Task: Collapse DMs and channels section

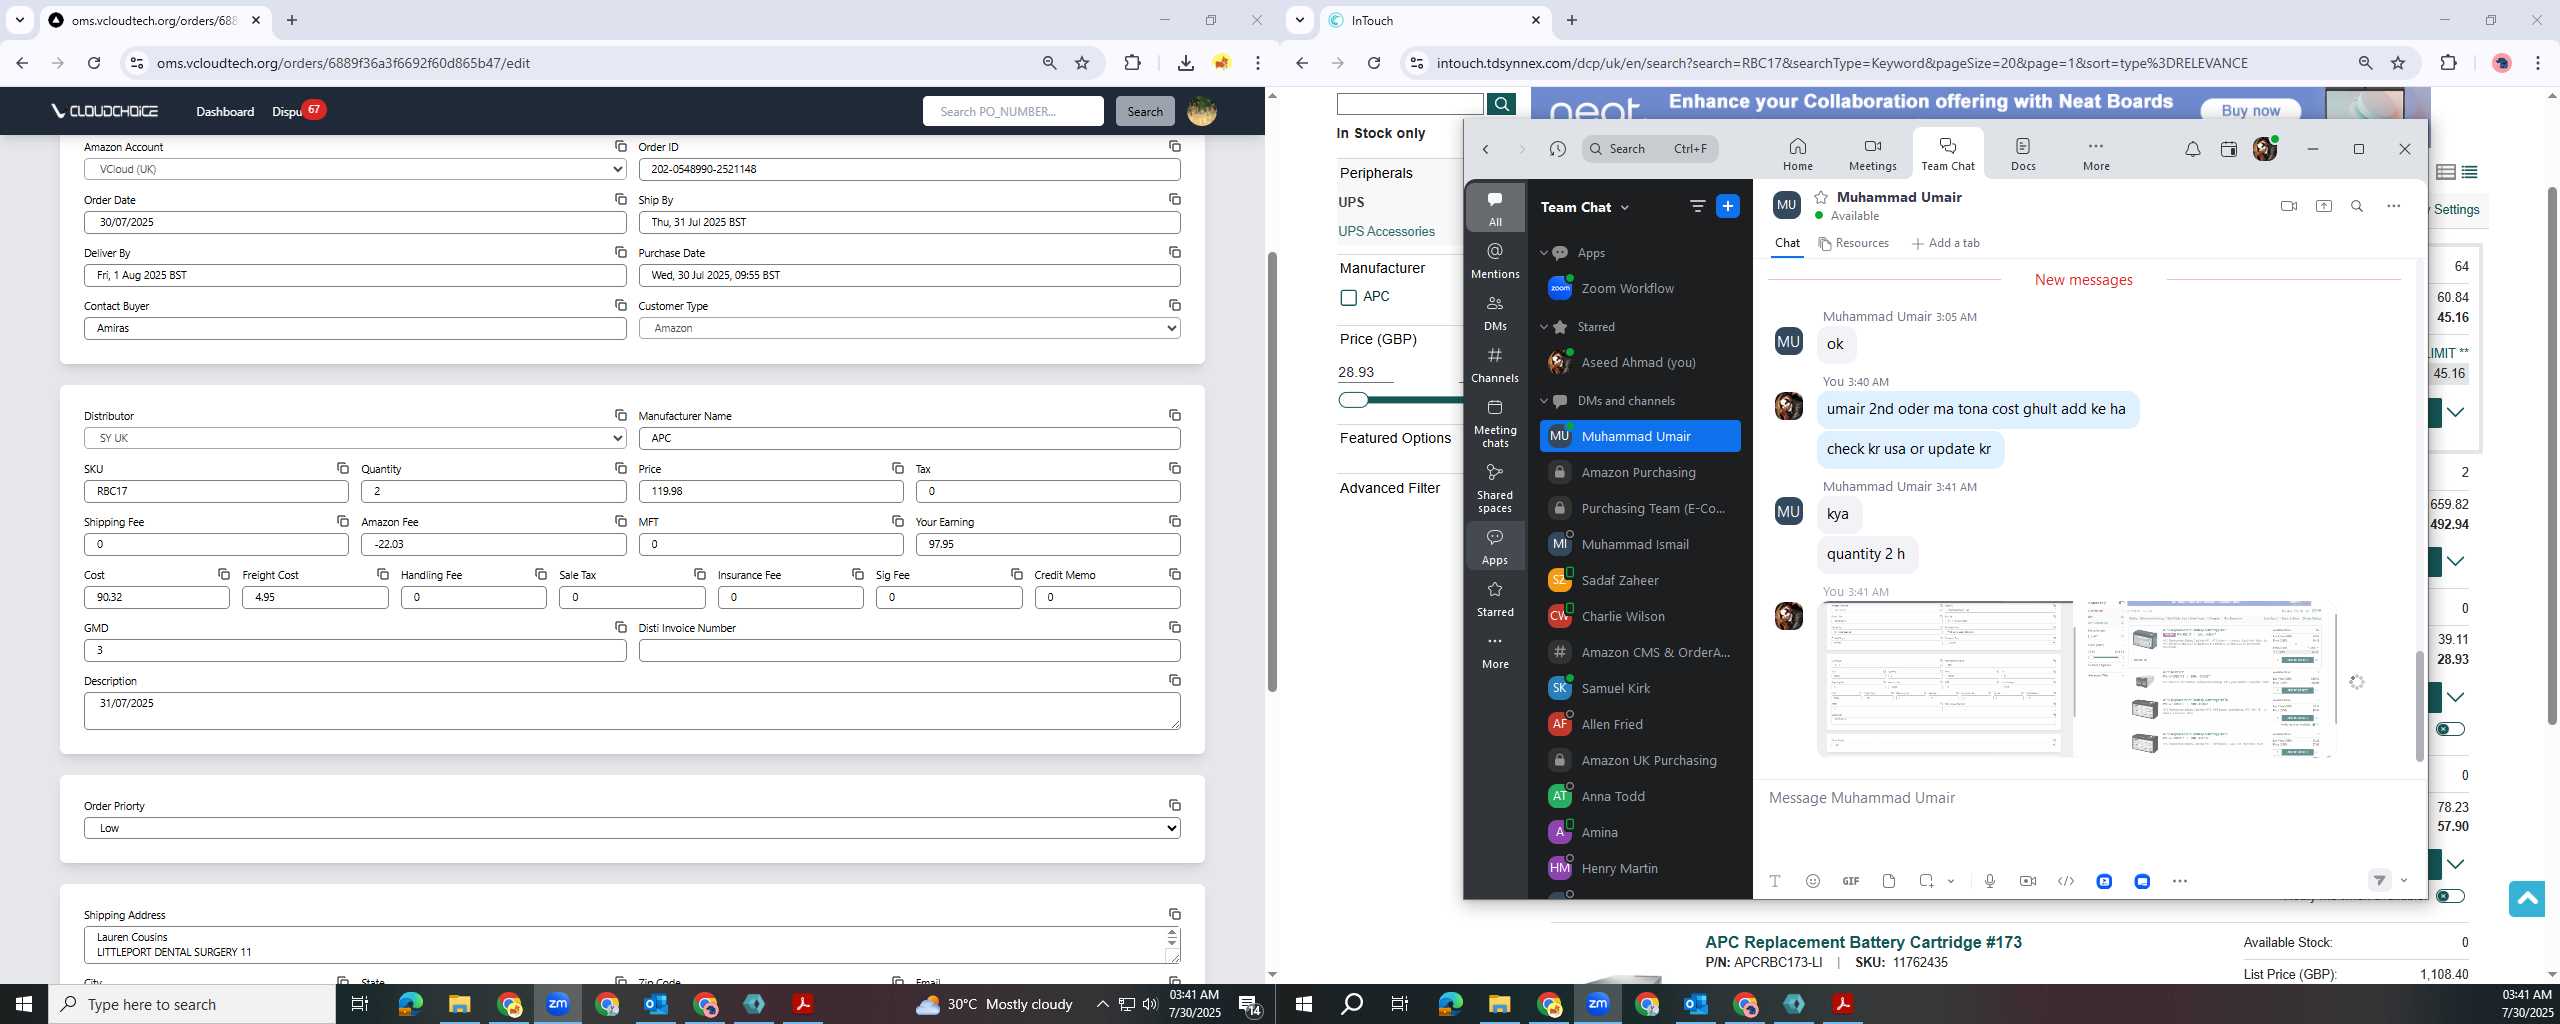Action: [1543, 401]
